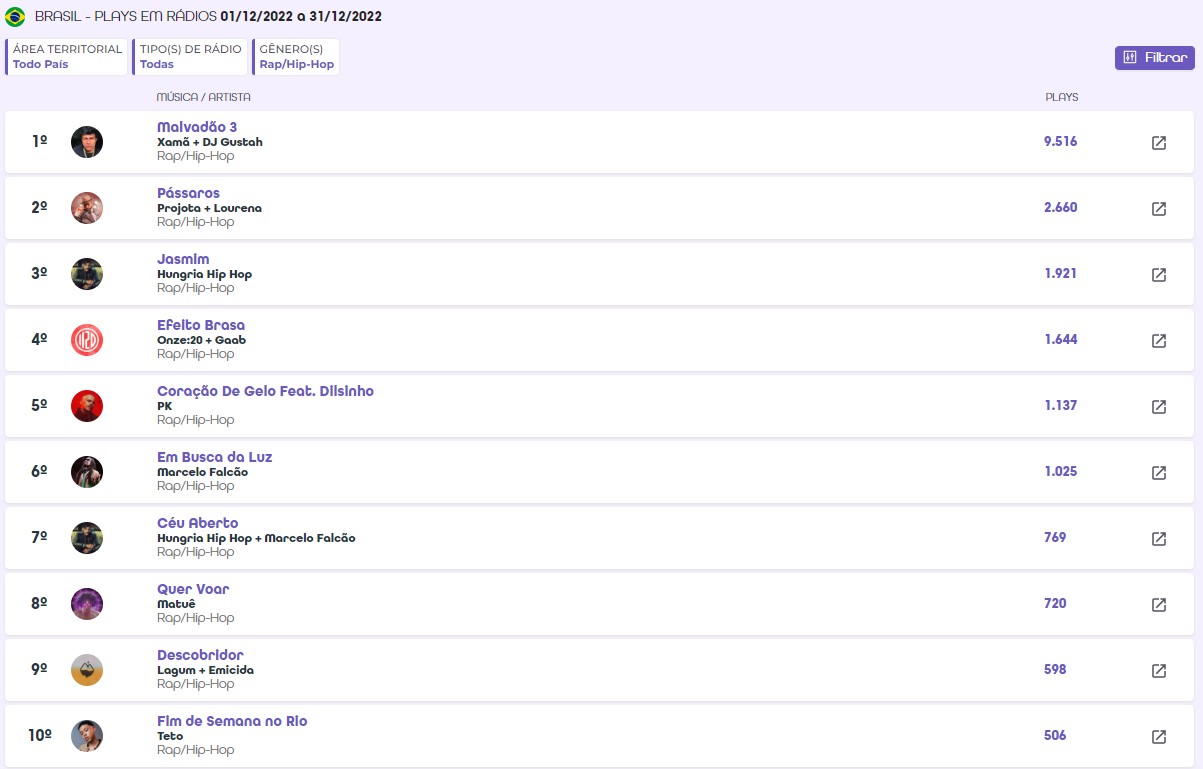The width and height of the screenshot is (1203, 769).
Task: Click the plays count 2.660
Action: point(1060,208)
